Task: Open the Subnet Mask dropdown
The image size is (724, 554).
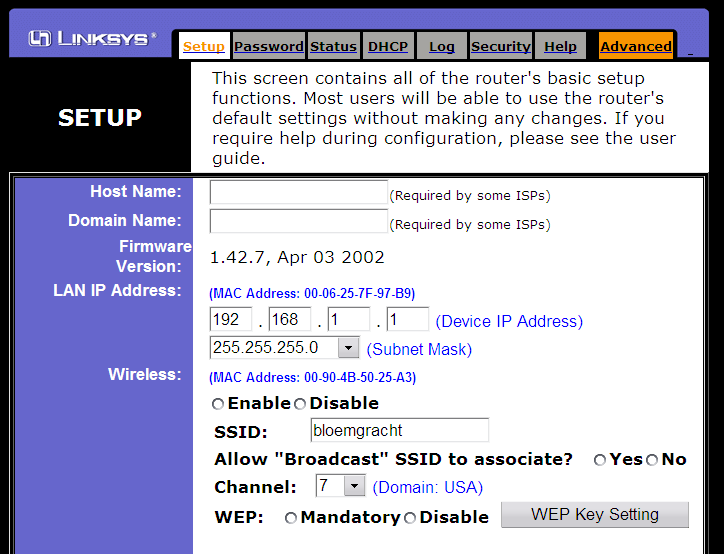Action: [348, 348]
